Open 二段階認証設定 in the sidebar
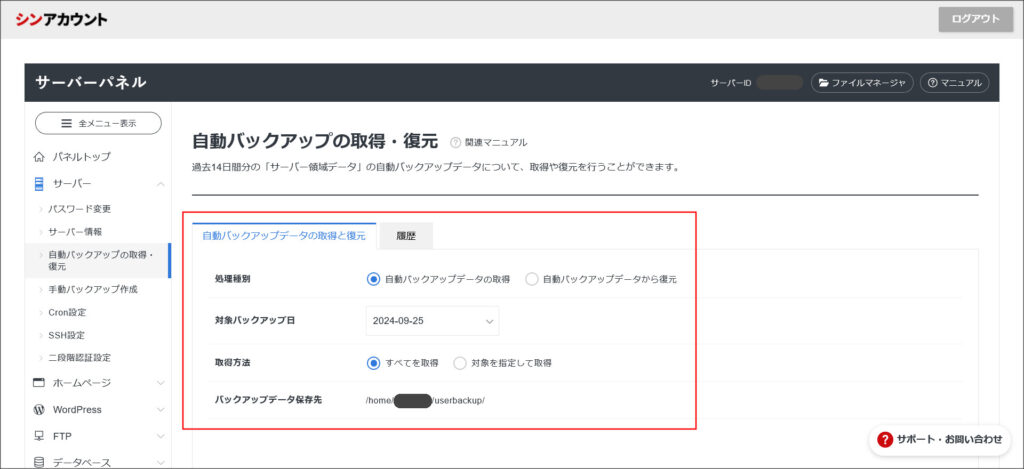The image size is (1024, 469). coord(80,358)
